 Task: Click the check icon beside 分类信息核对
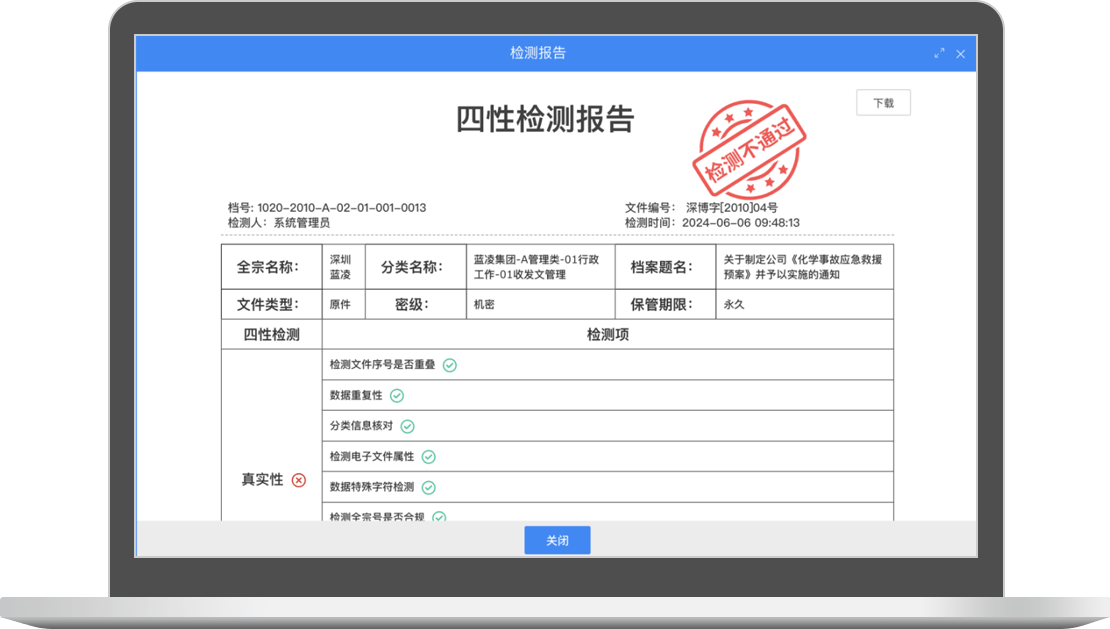tap(407, 426)
